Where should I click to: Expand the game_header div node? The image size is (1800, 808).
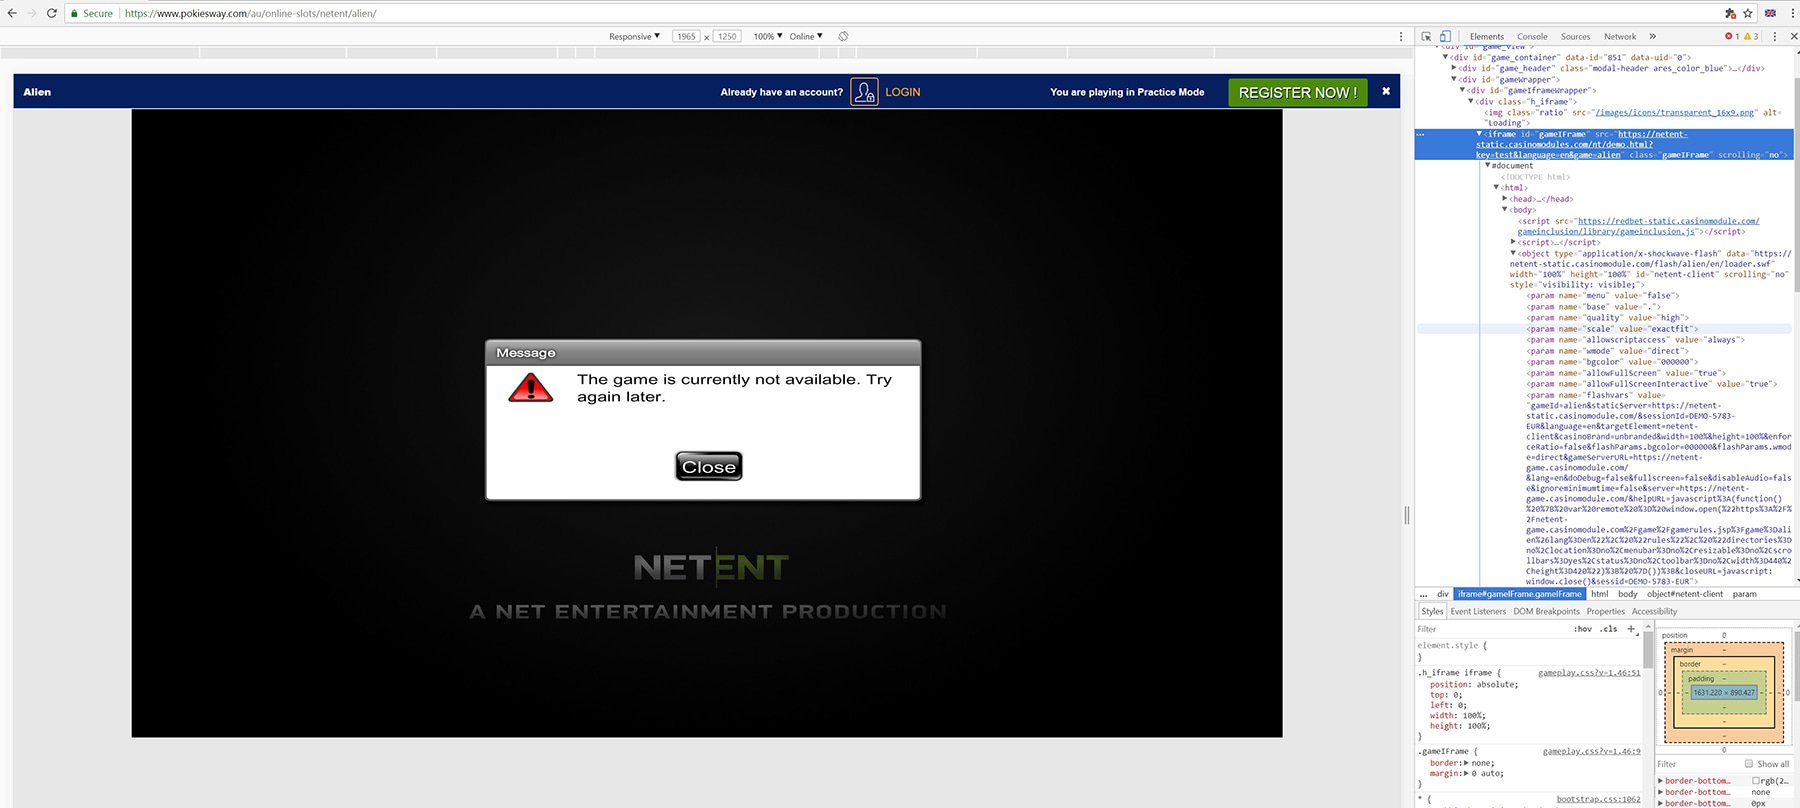(x=1454, y=68)
